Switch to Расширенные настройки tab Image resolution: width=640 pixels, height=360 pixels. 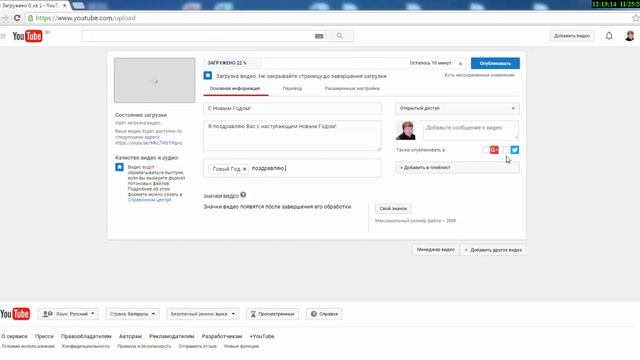coord(352,88)
